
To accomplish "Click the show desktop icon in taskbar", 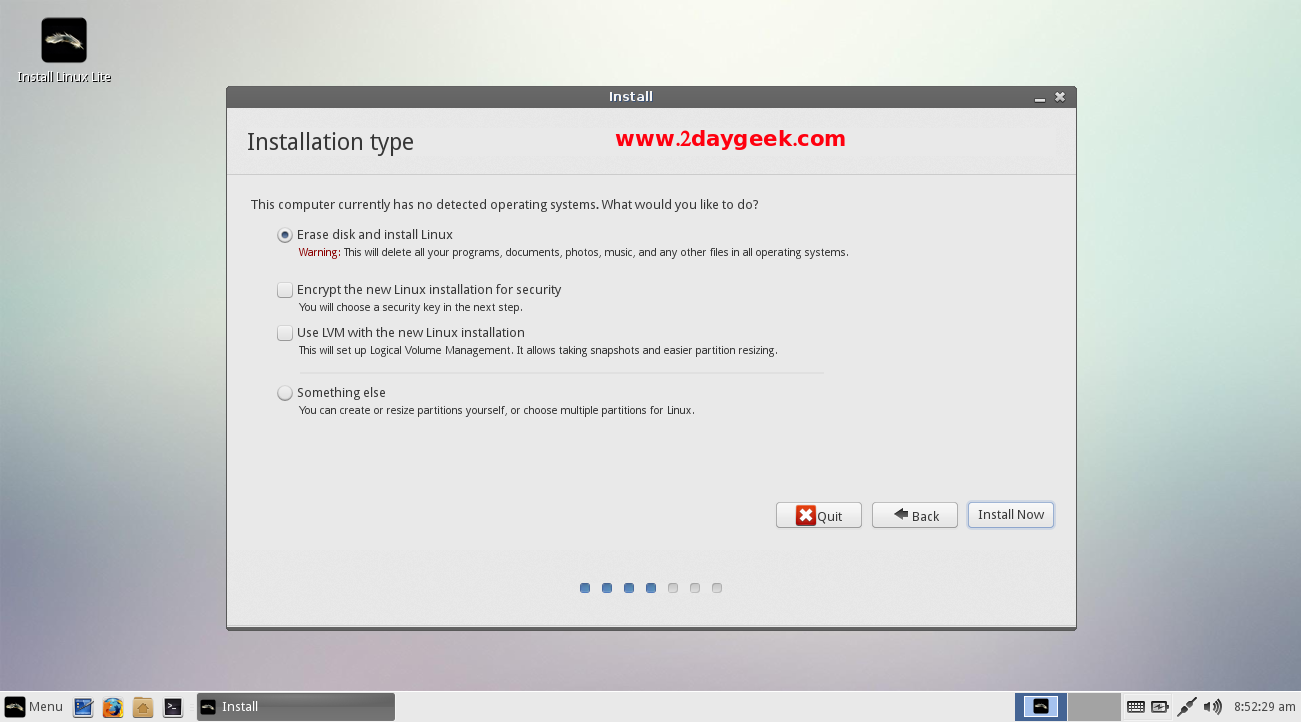I will pyautogui.click(x=83, y=707).
